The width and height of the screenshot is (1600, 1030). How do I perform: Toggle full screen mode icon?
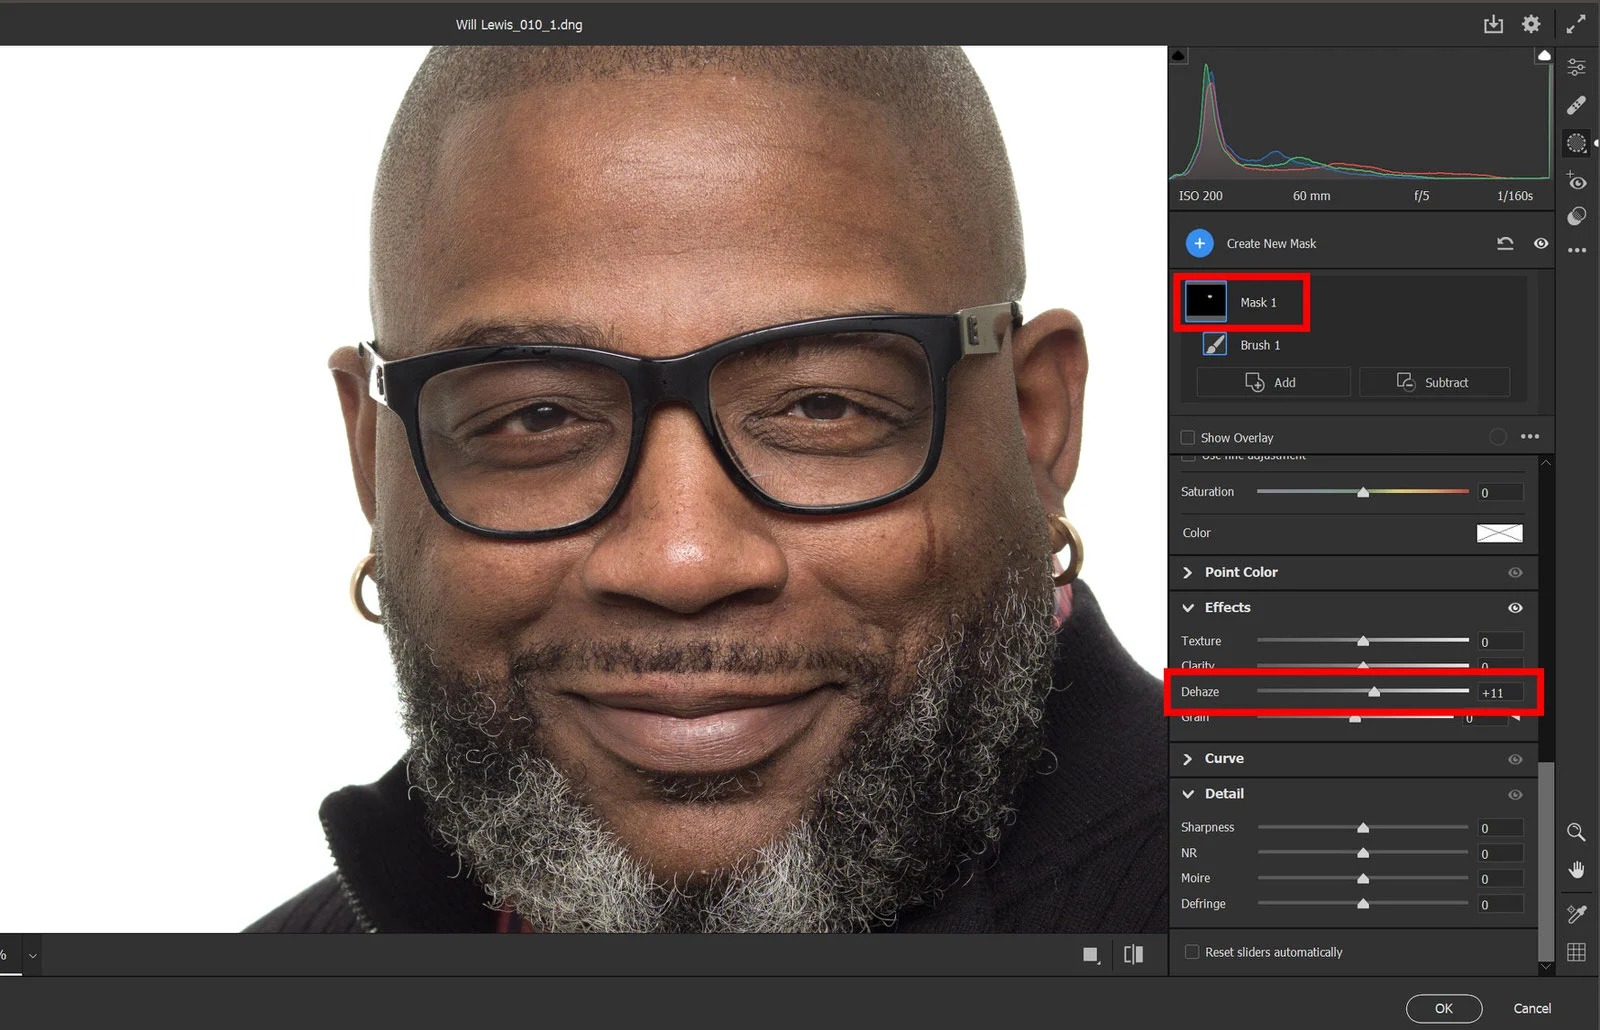(1576, 24)
